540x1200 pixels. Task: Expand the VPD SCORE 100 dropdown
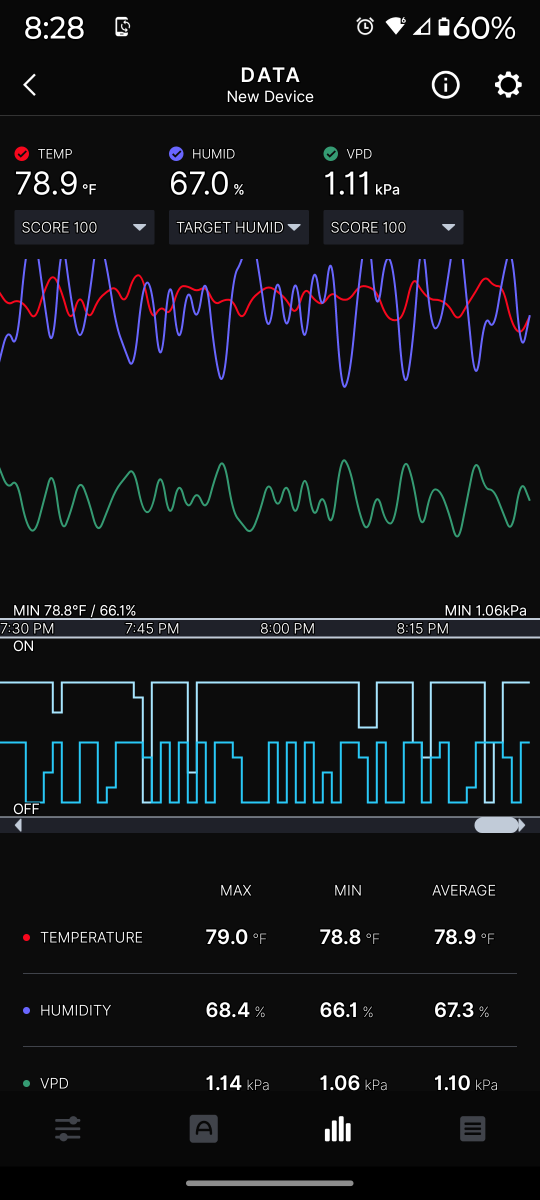[393, 227]
